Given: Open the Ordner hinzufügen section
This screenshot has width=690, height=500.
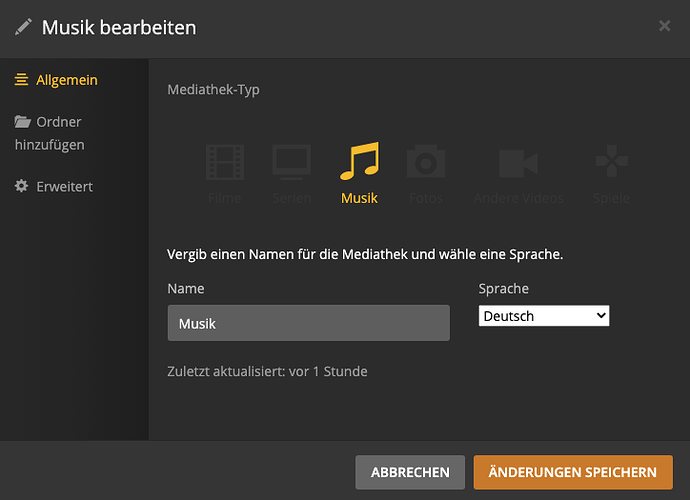Looking at the screenshot, I should pos(58,133).
